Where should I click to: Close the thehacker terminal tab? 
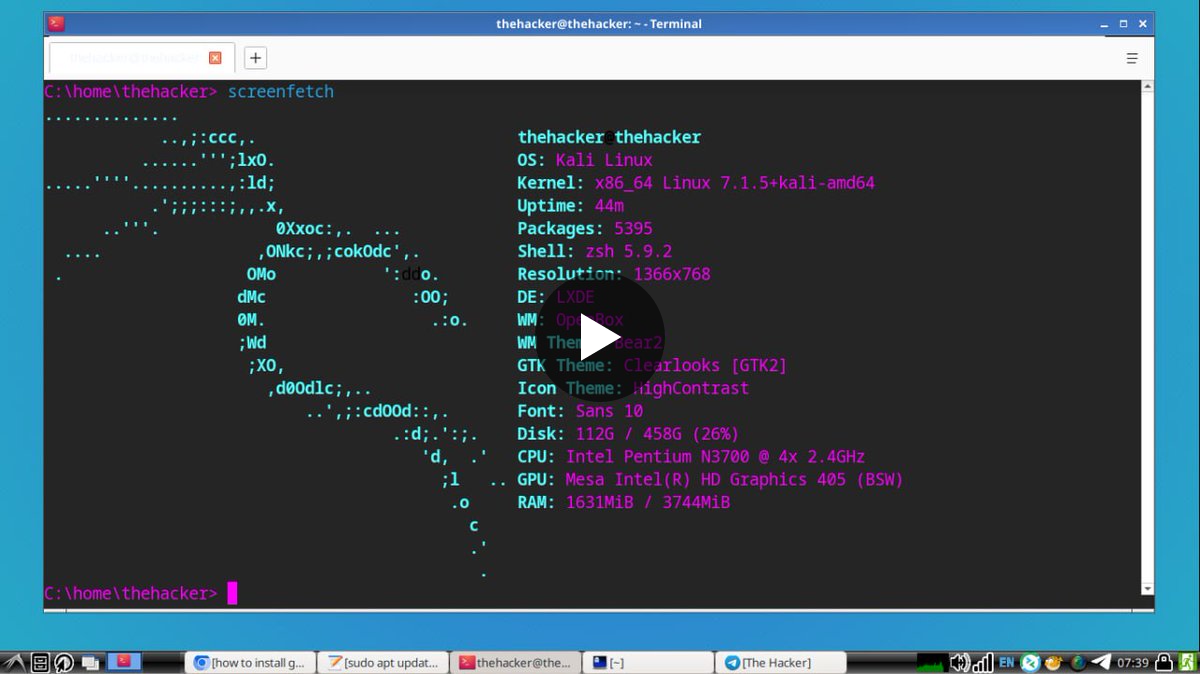point(215,58)
